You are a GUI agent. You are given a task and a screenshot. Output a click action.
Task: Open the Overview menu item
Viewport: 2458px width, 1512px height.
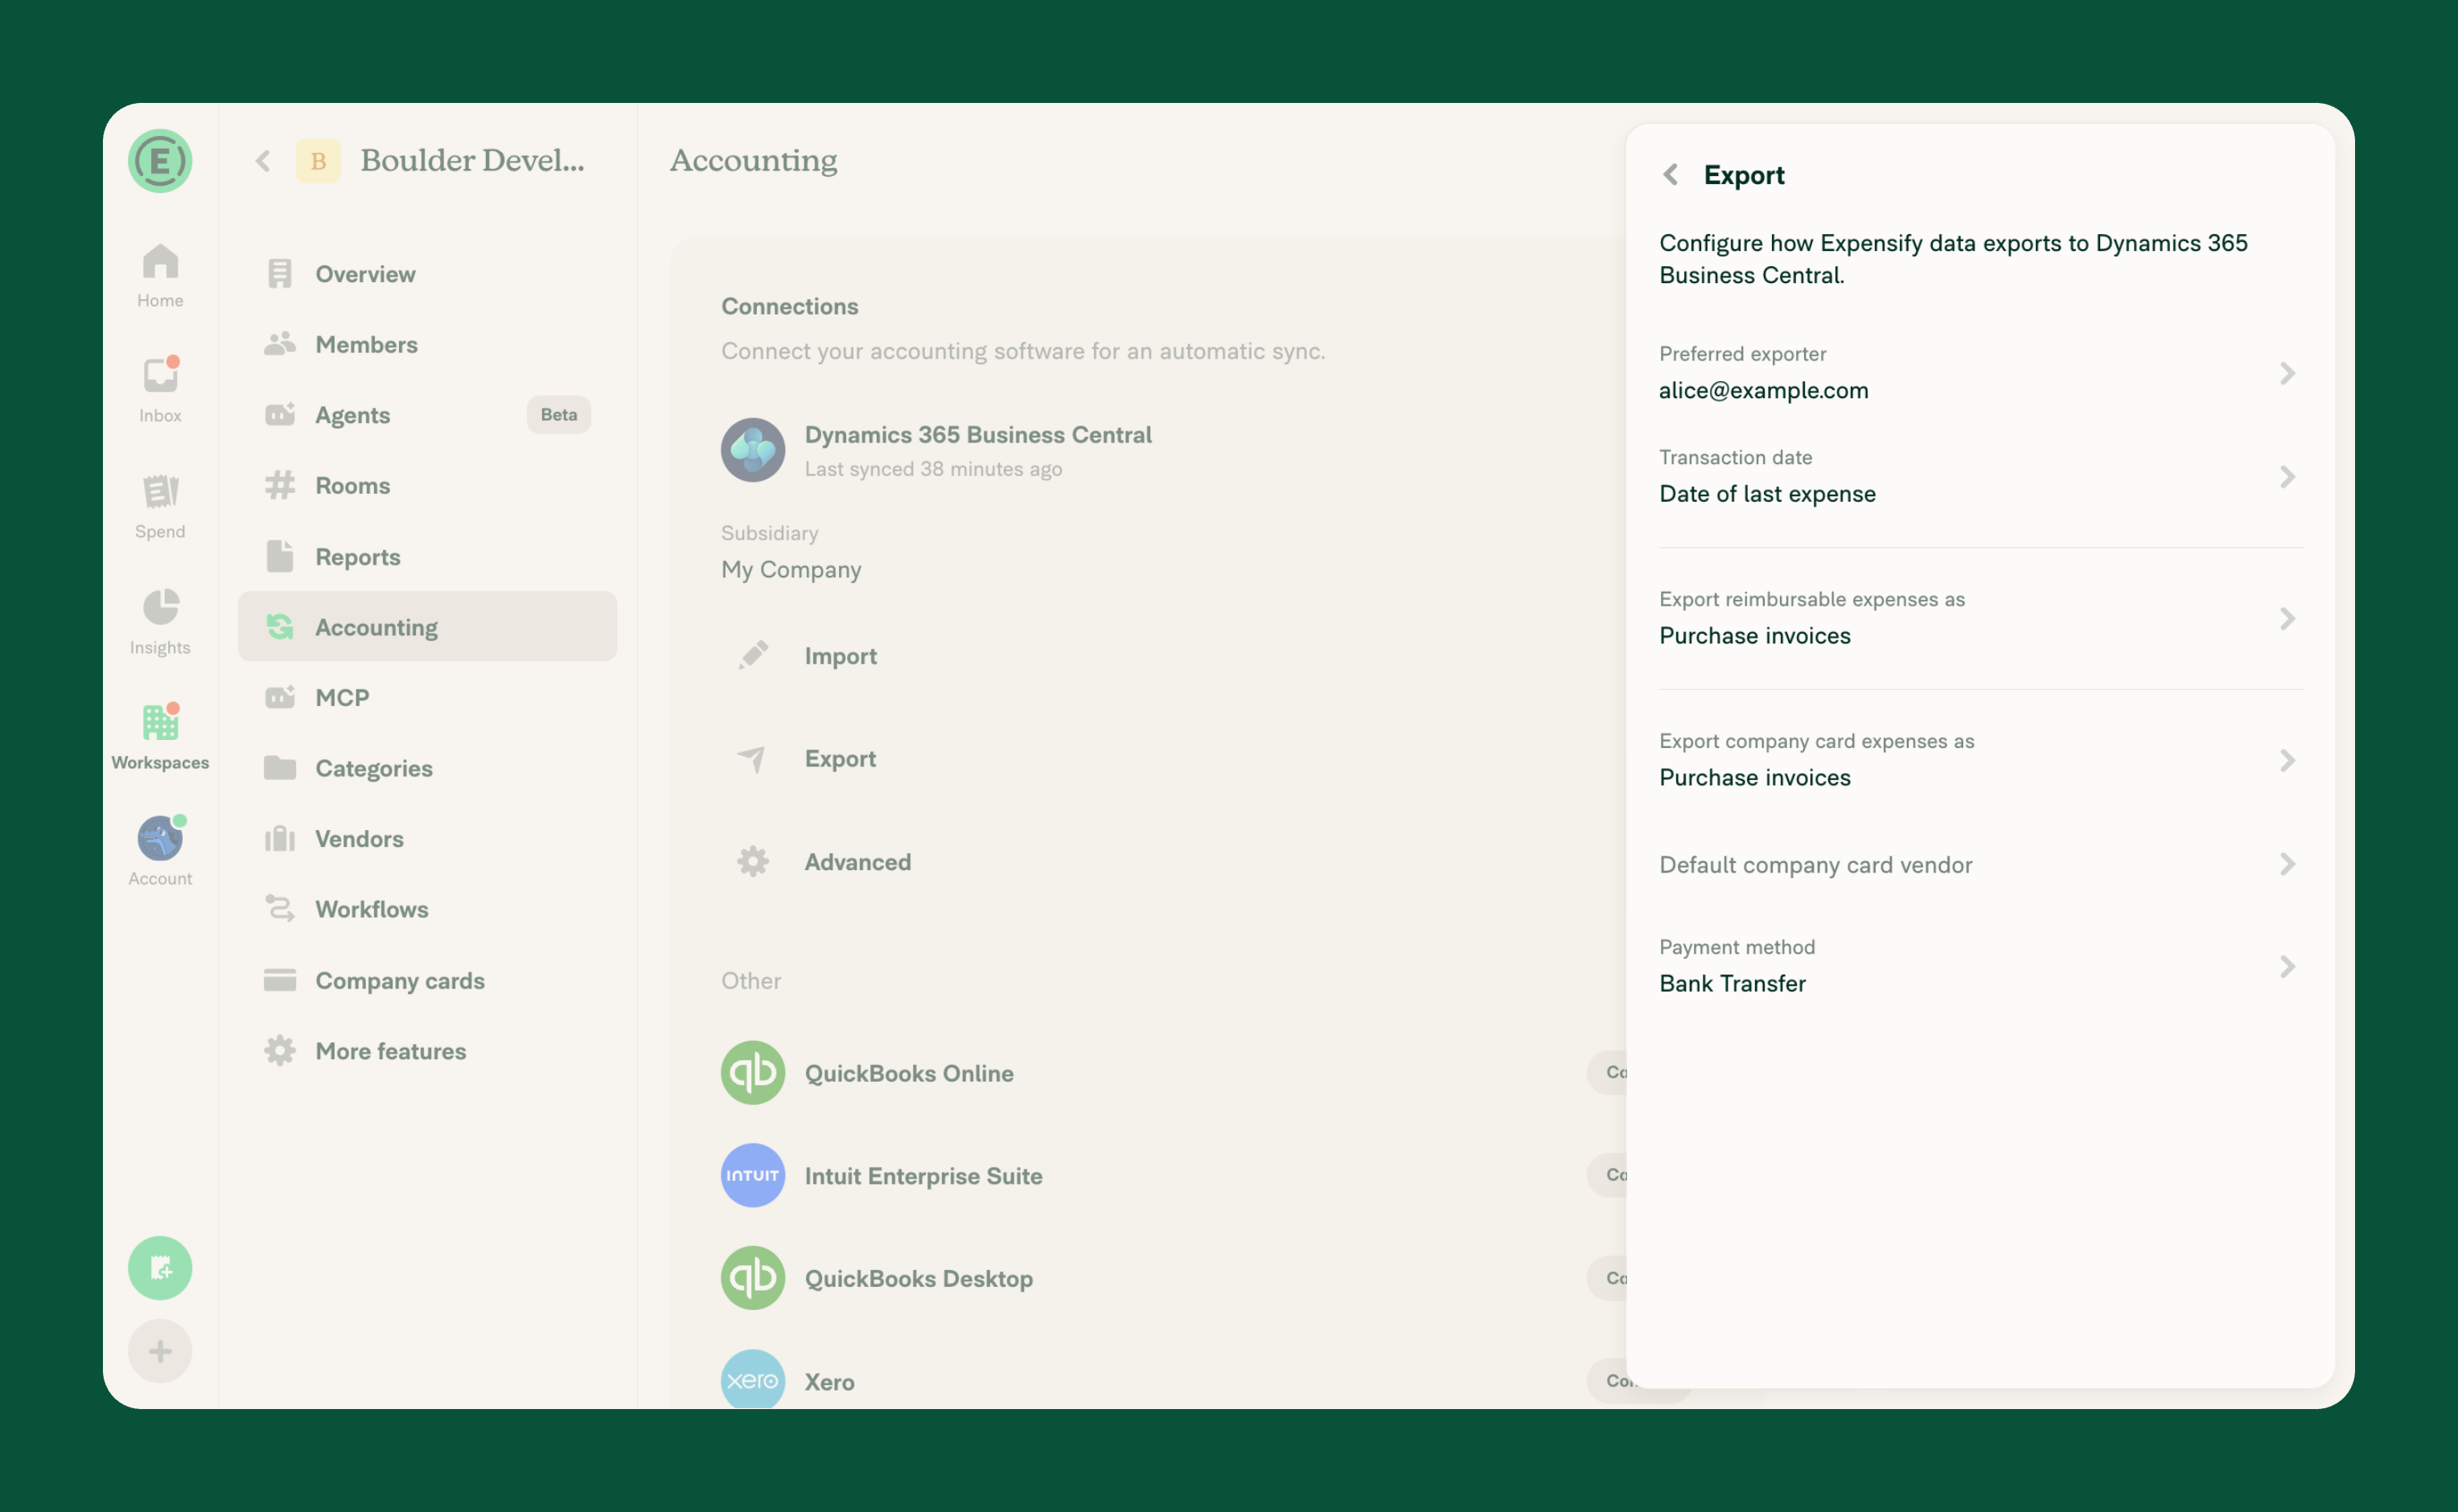427,274
